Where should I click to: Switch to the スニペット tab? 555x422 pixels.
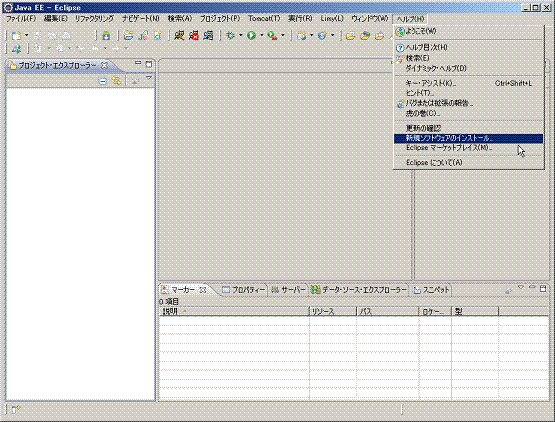click(x=432, y=290)
